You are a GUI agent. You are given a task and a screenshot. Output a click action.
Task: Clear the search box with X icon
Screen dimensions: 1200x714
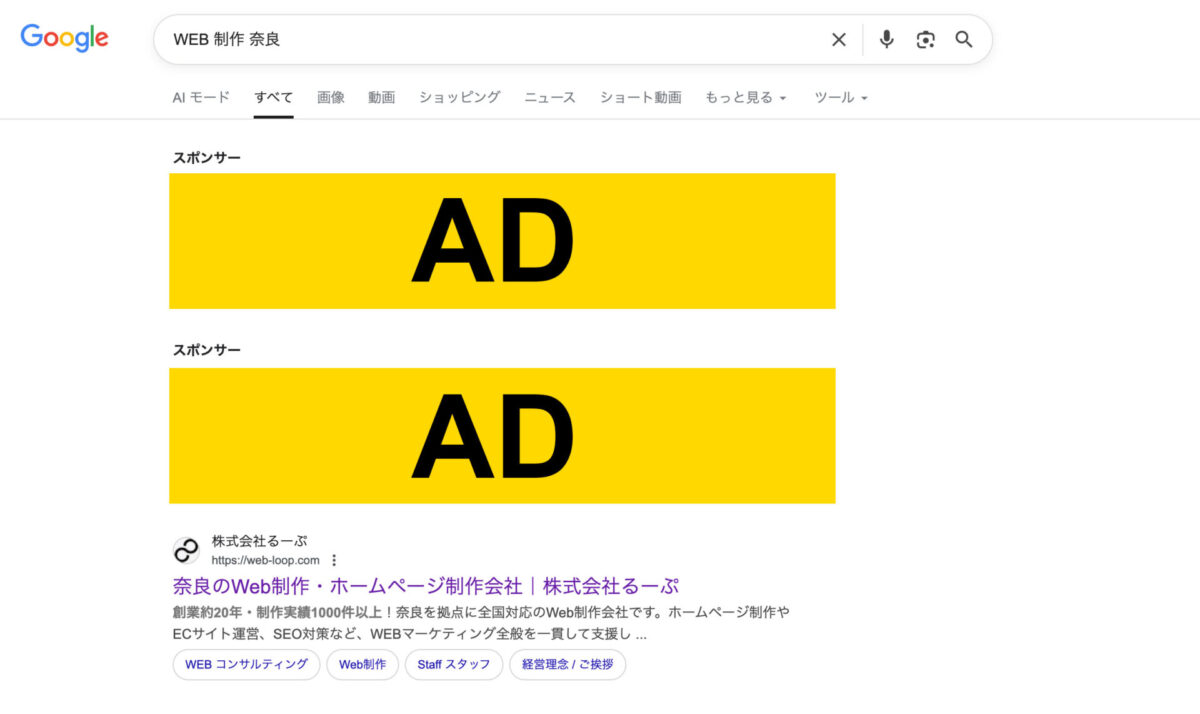click(838, 39)
